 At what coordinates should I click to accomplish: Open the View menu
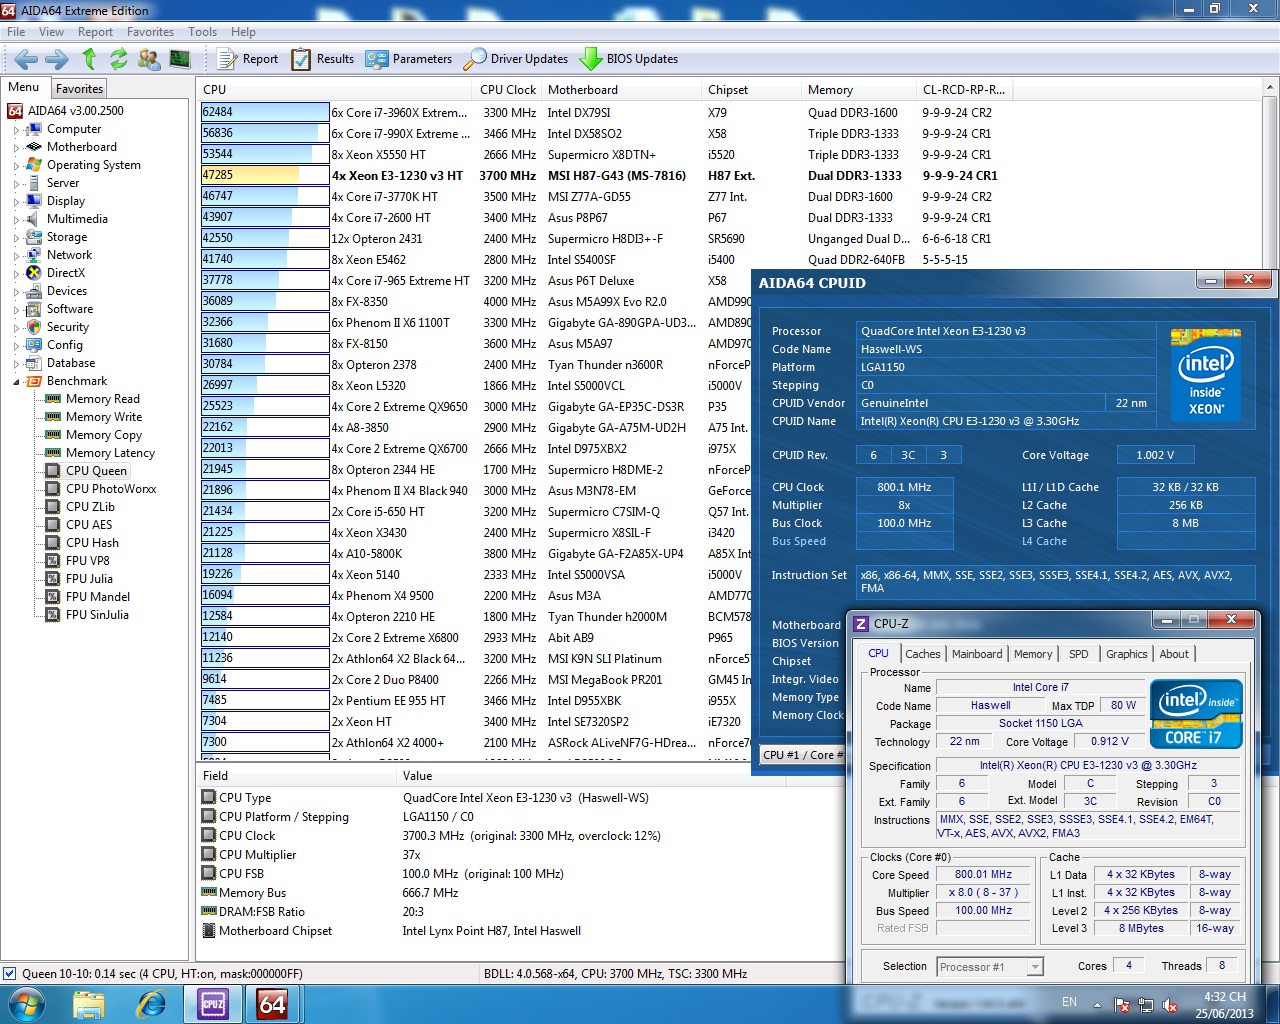coord(51,32)
